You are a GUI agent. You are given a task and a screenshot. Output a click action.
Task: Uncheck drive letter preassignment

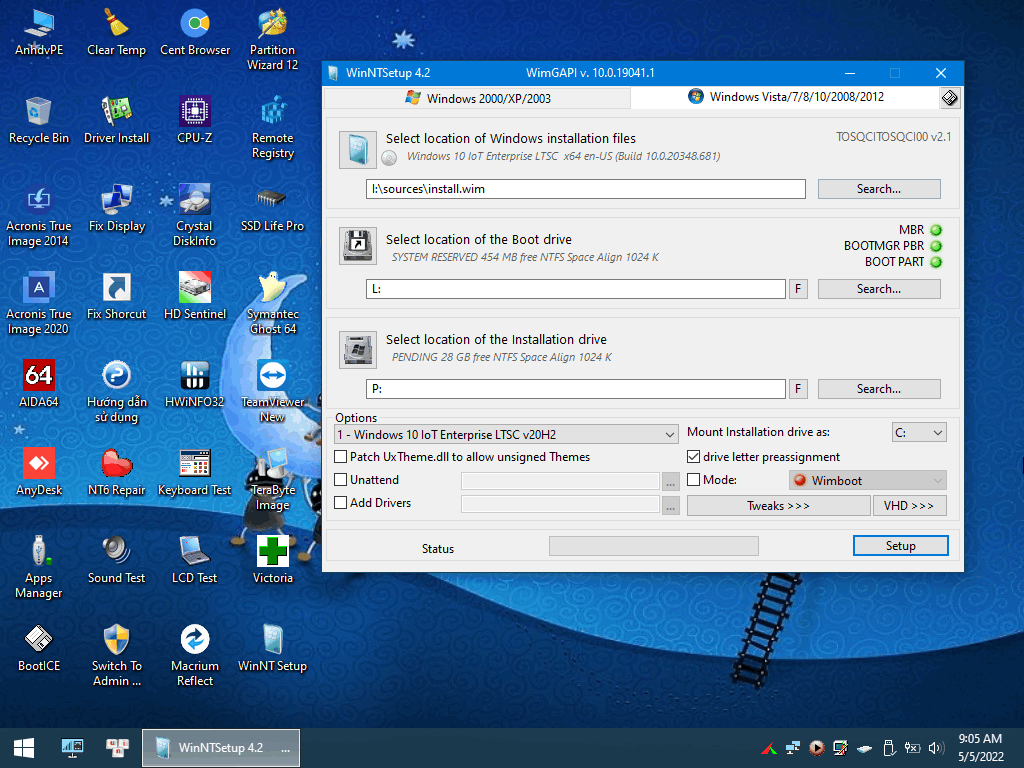pyautogui.click(x=694, y=456)
